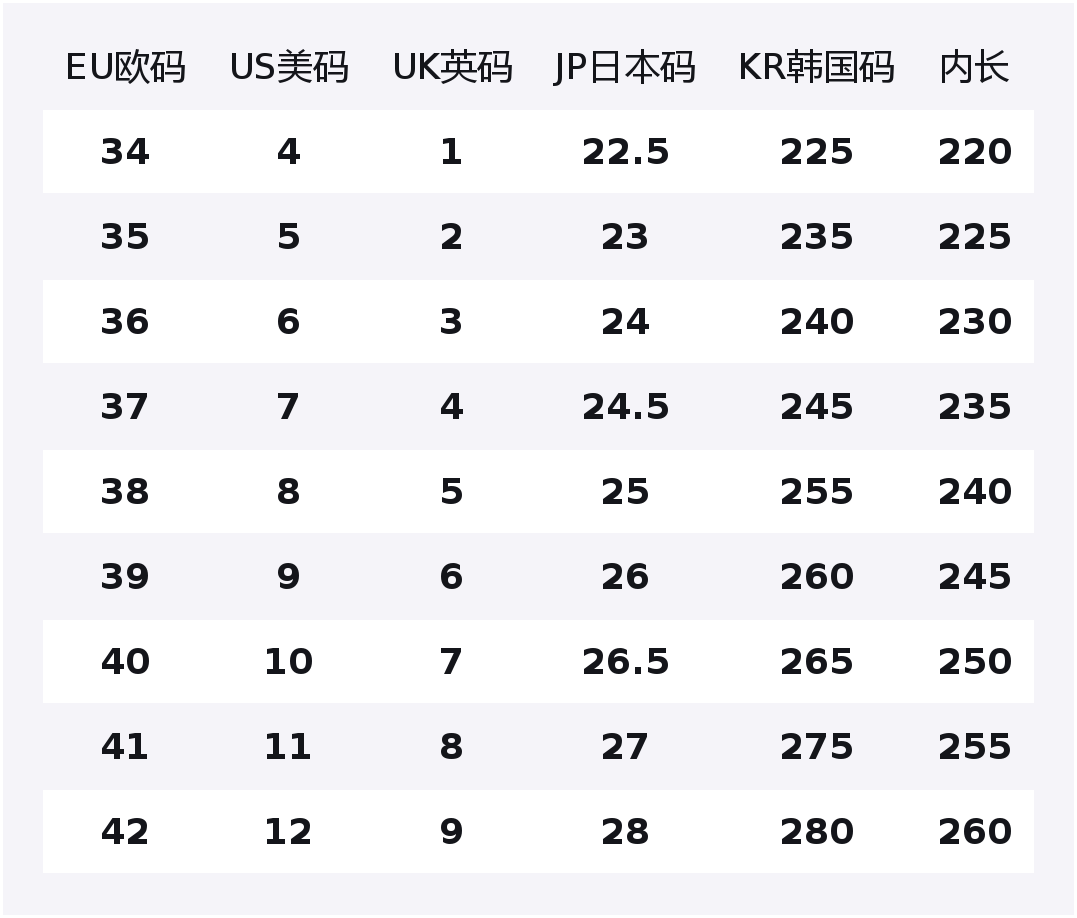Select EU size 34 cell
This screenshot has width=1077, height=918.
(x=125, y=152)
